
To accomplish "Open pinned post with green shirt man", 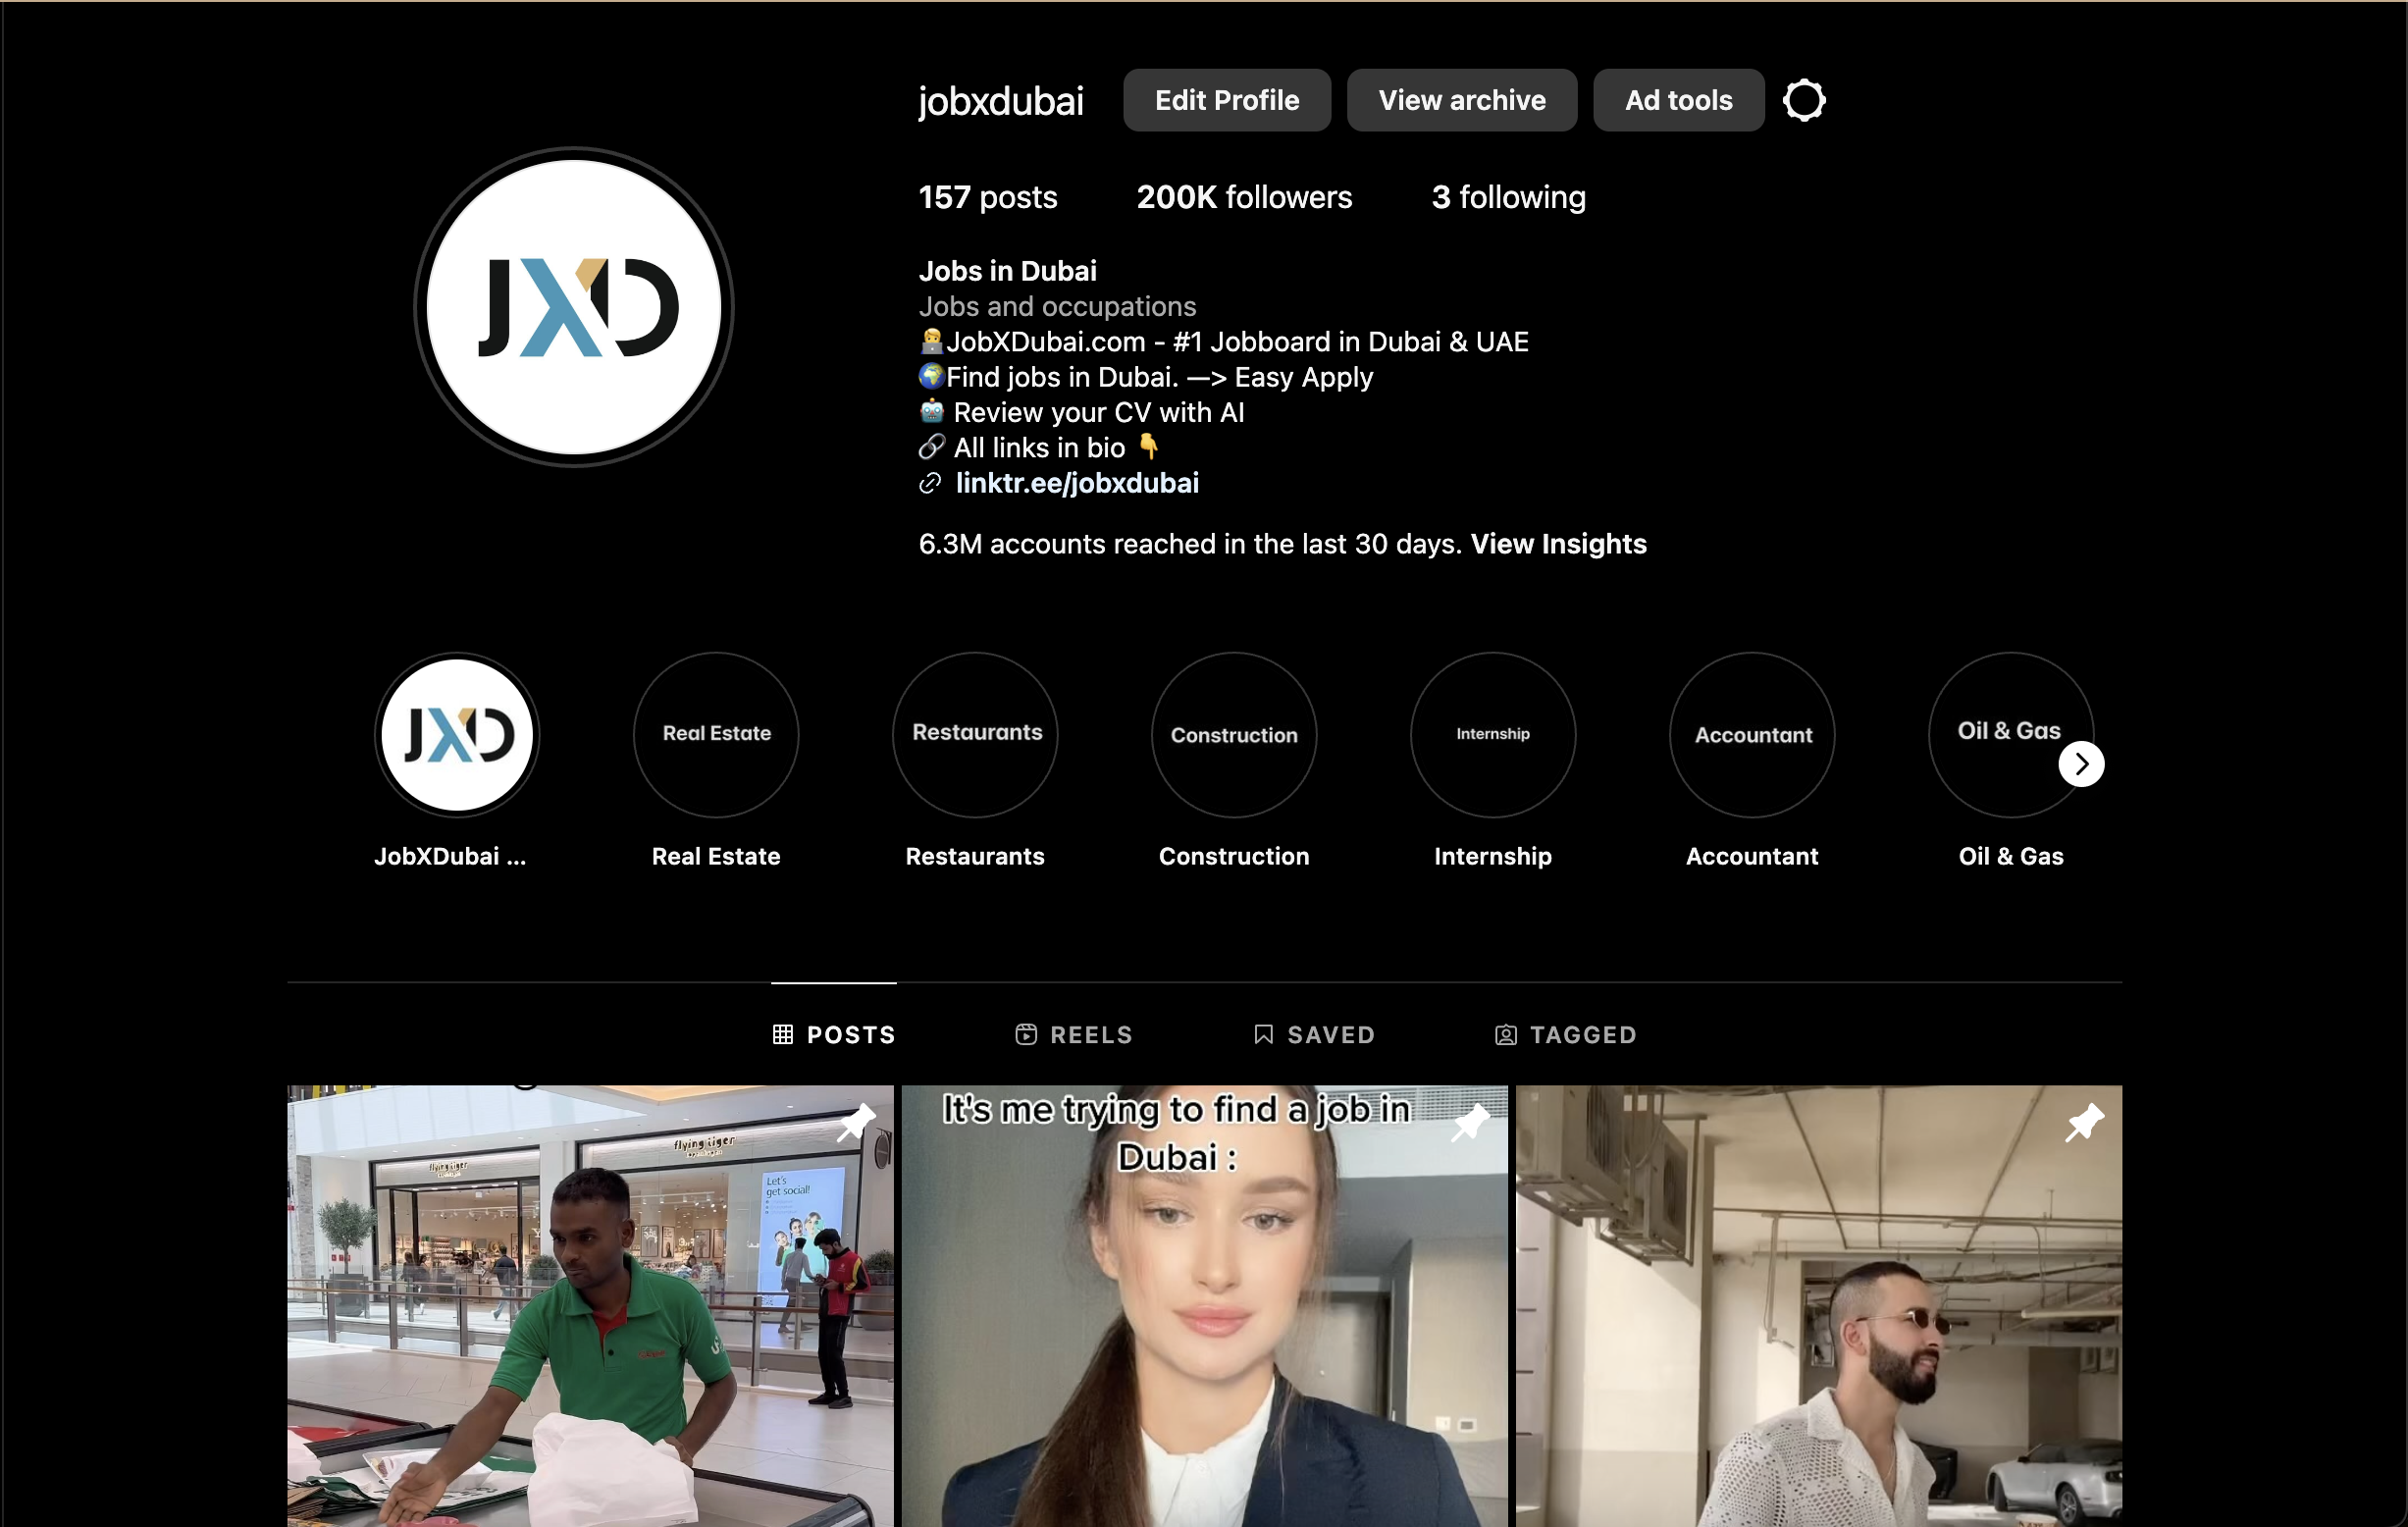I will click(590, 1305).
